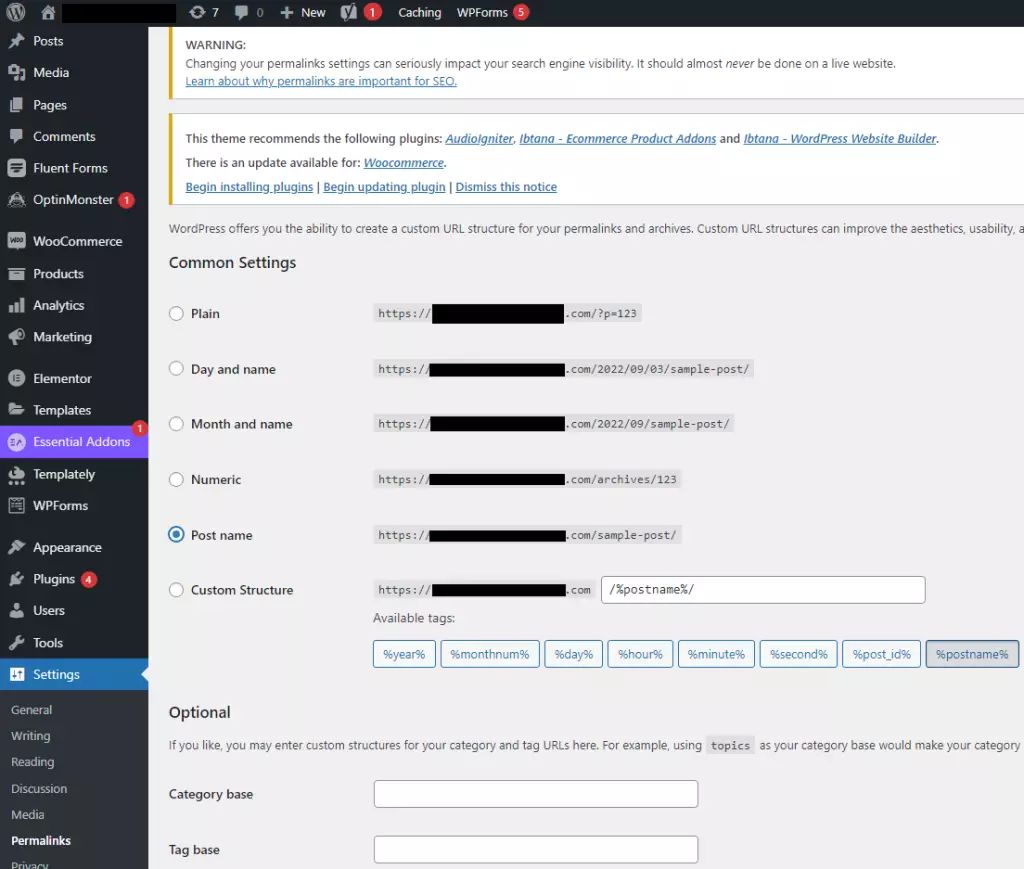
Task: Click the Posts pin icon in sidebar
Action: (x=16, y=41)
